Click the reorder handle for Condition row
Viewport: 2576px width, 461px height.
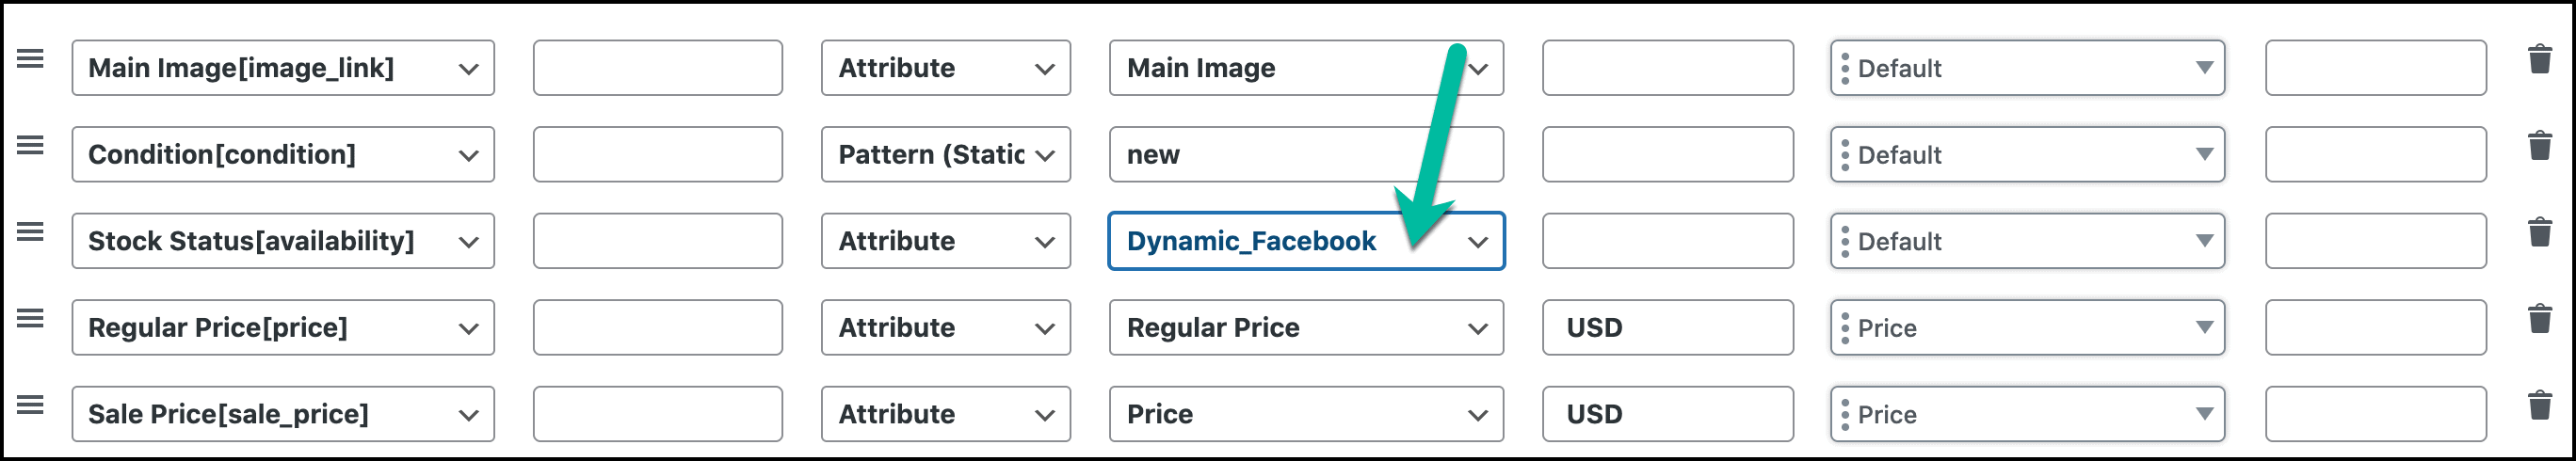click(30, 146)
